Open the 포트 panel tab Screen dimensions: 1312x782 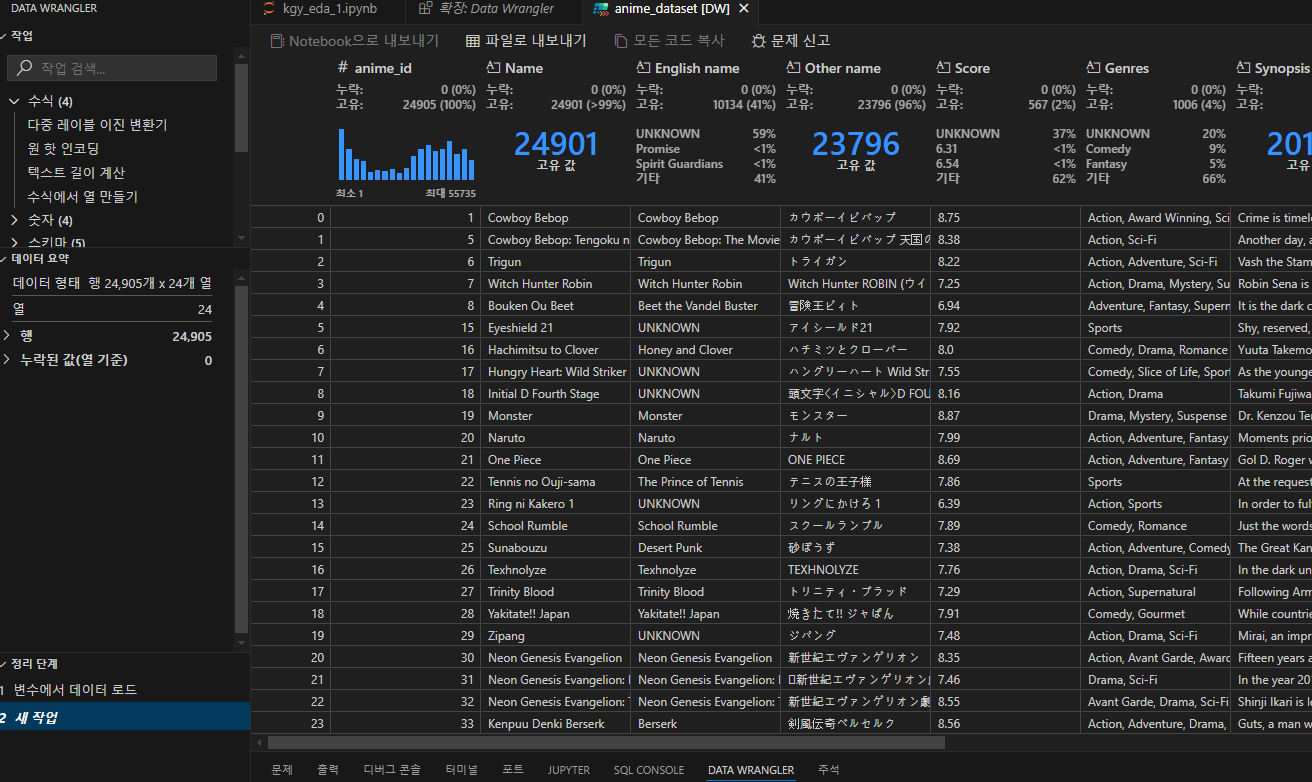pyautogui.click(x=513, y=770)
